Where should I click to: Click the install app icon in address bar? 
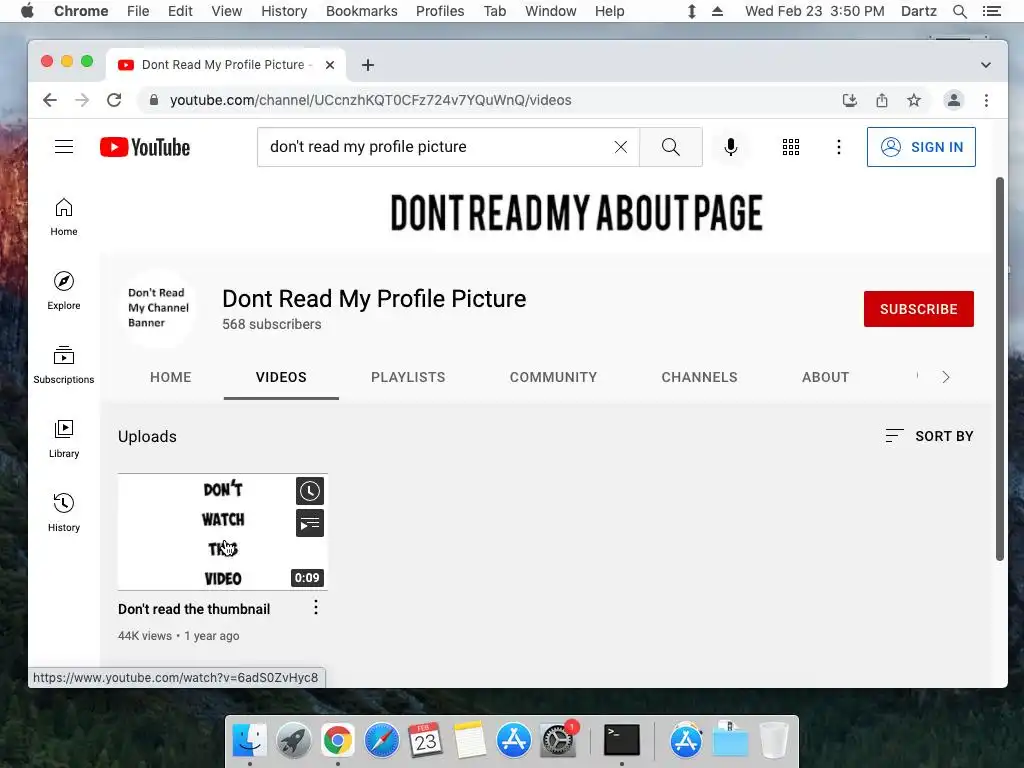(850, 100)
